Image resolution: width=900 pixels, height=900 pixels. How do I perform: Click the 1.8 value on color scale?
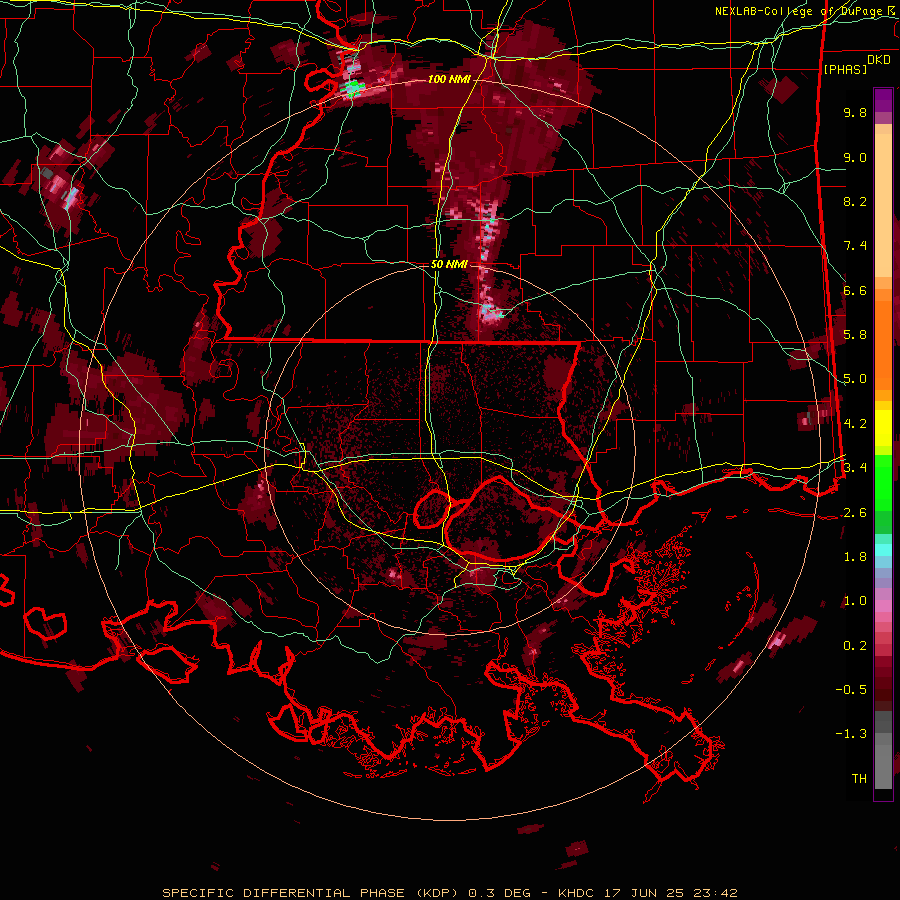click(855, 557)
